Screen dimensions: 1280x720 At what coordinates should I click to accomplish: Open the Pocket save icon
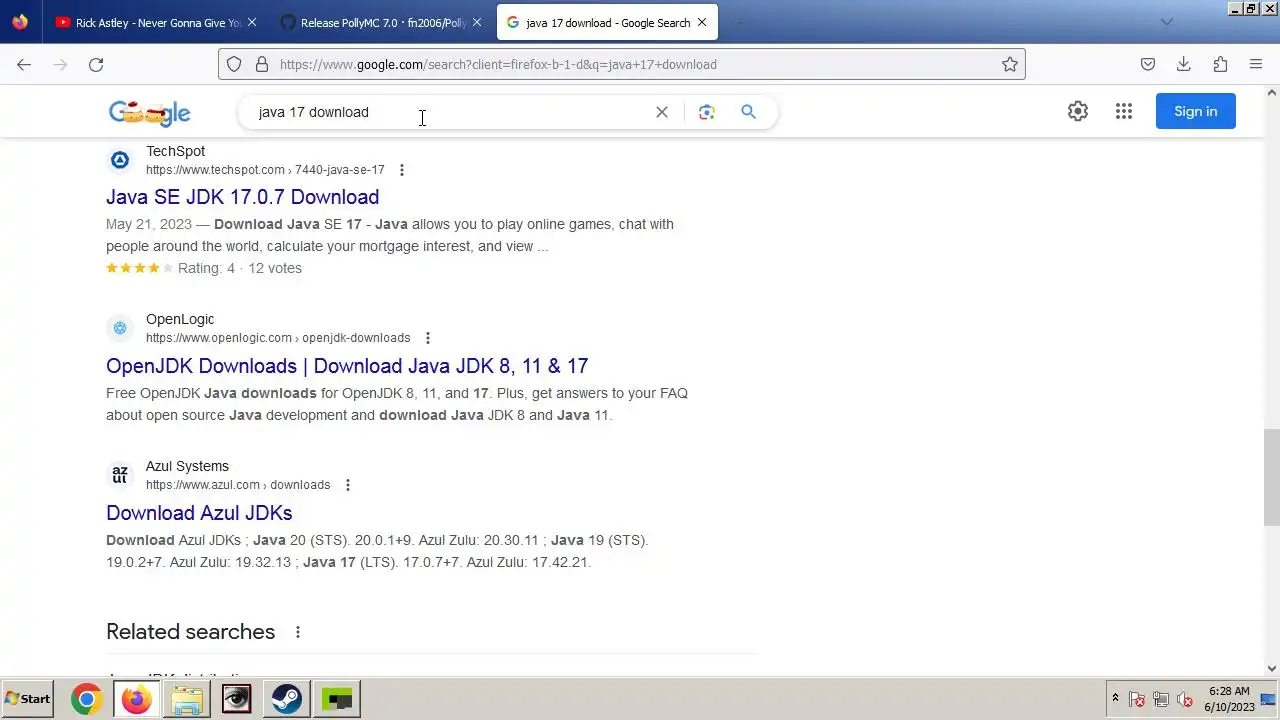tap(1148, 64)
